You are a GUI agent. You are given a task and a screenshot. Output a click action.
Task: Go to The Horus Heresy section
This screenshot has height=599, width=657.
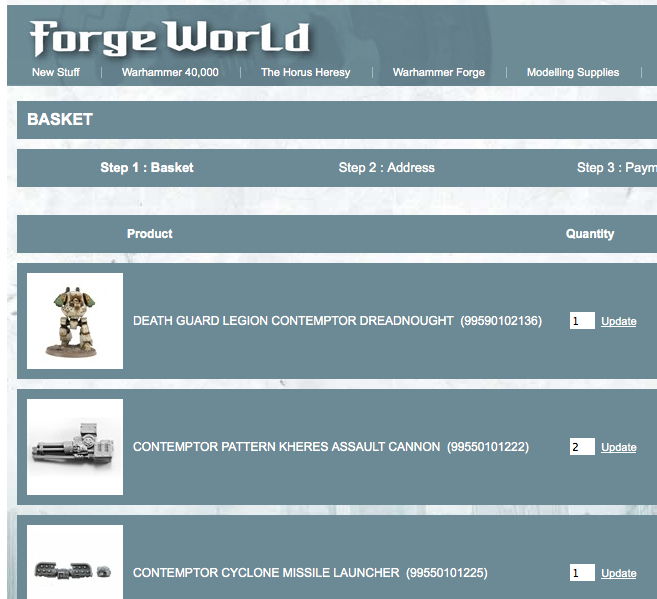305,72
